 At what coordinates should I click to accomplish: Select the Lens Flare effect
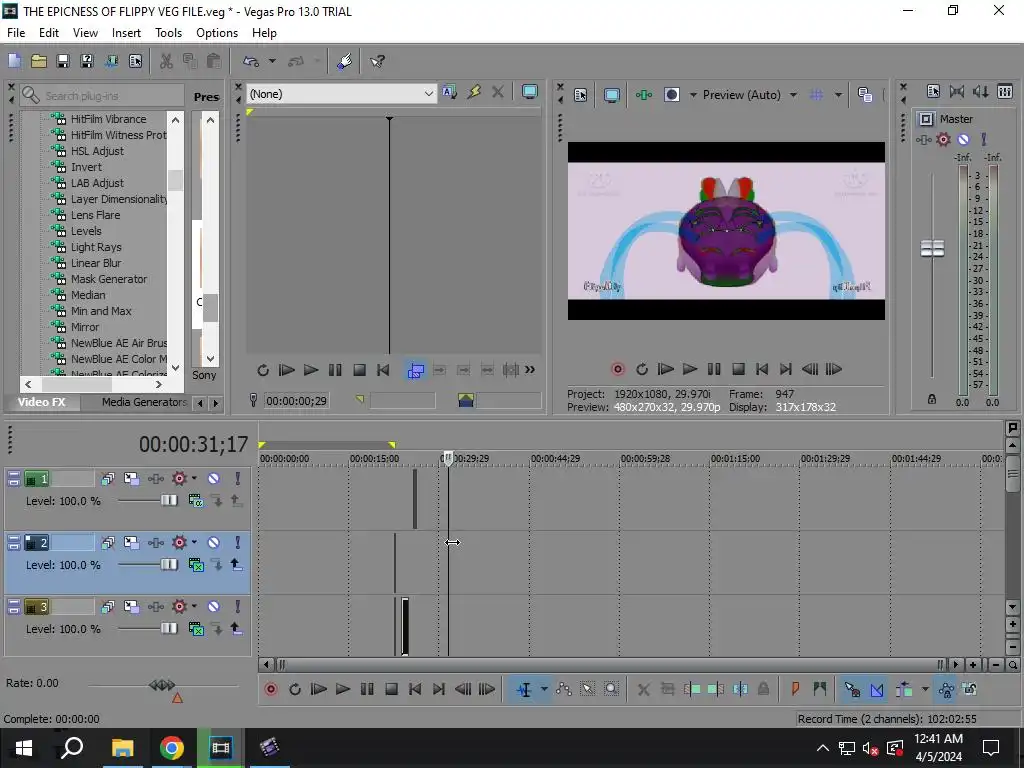pyautogui.click(x=95, y=215)
